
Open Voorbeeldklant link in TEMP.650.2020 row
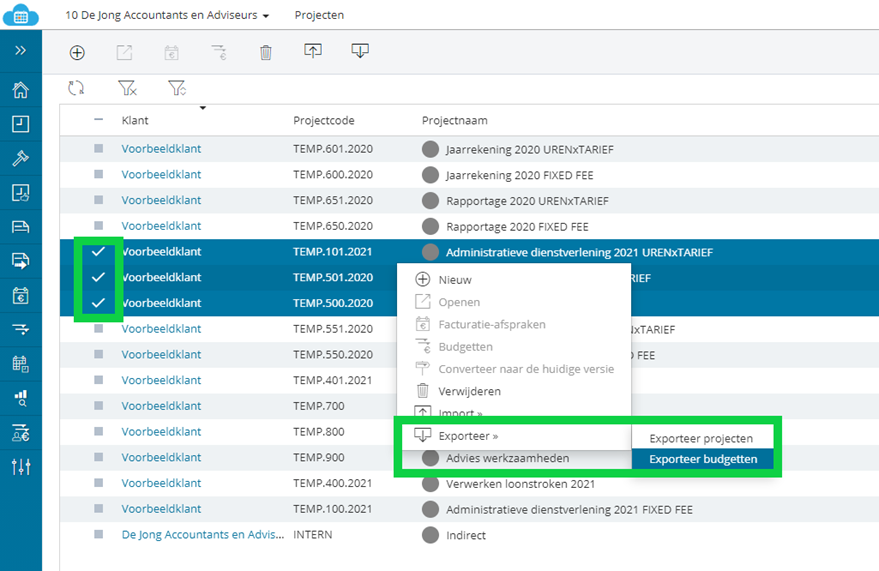click(x=161, y=226)
